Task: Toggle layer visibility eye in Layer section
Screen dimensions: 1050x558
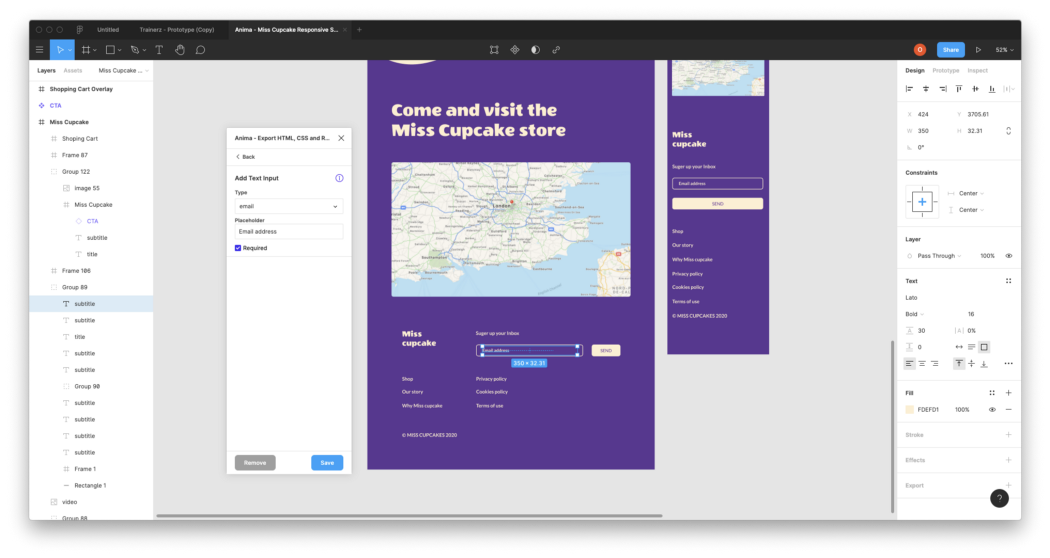Action: tap(1008, 256)
